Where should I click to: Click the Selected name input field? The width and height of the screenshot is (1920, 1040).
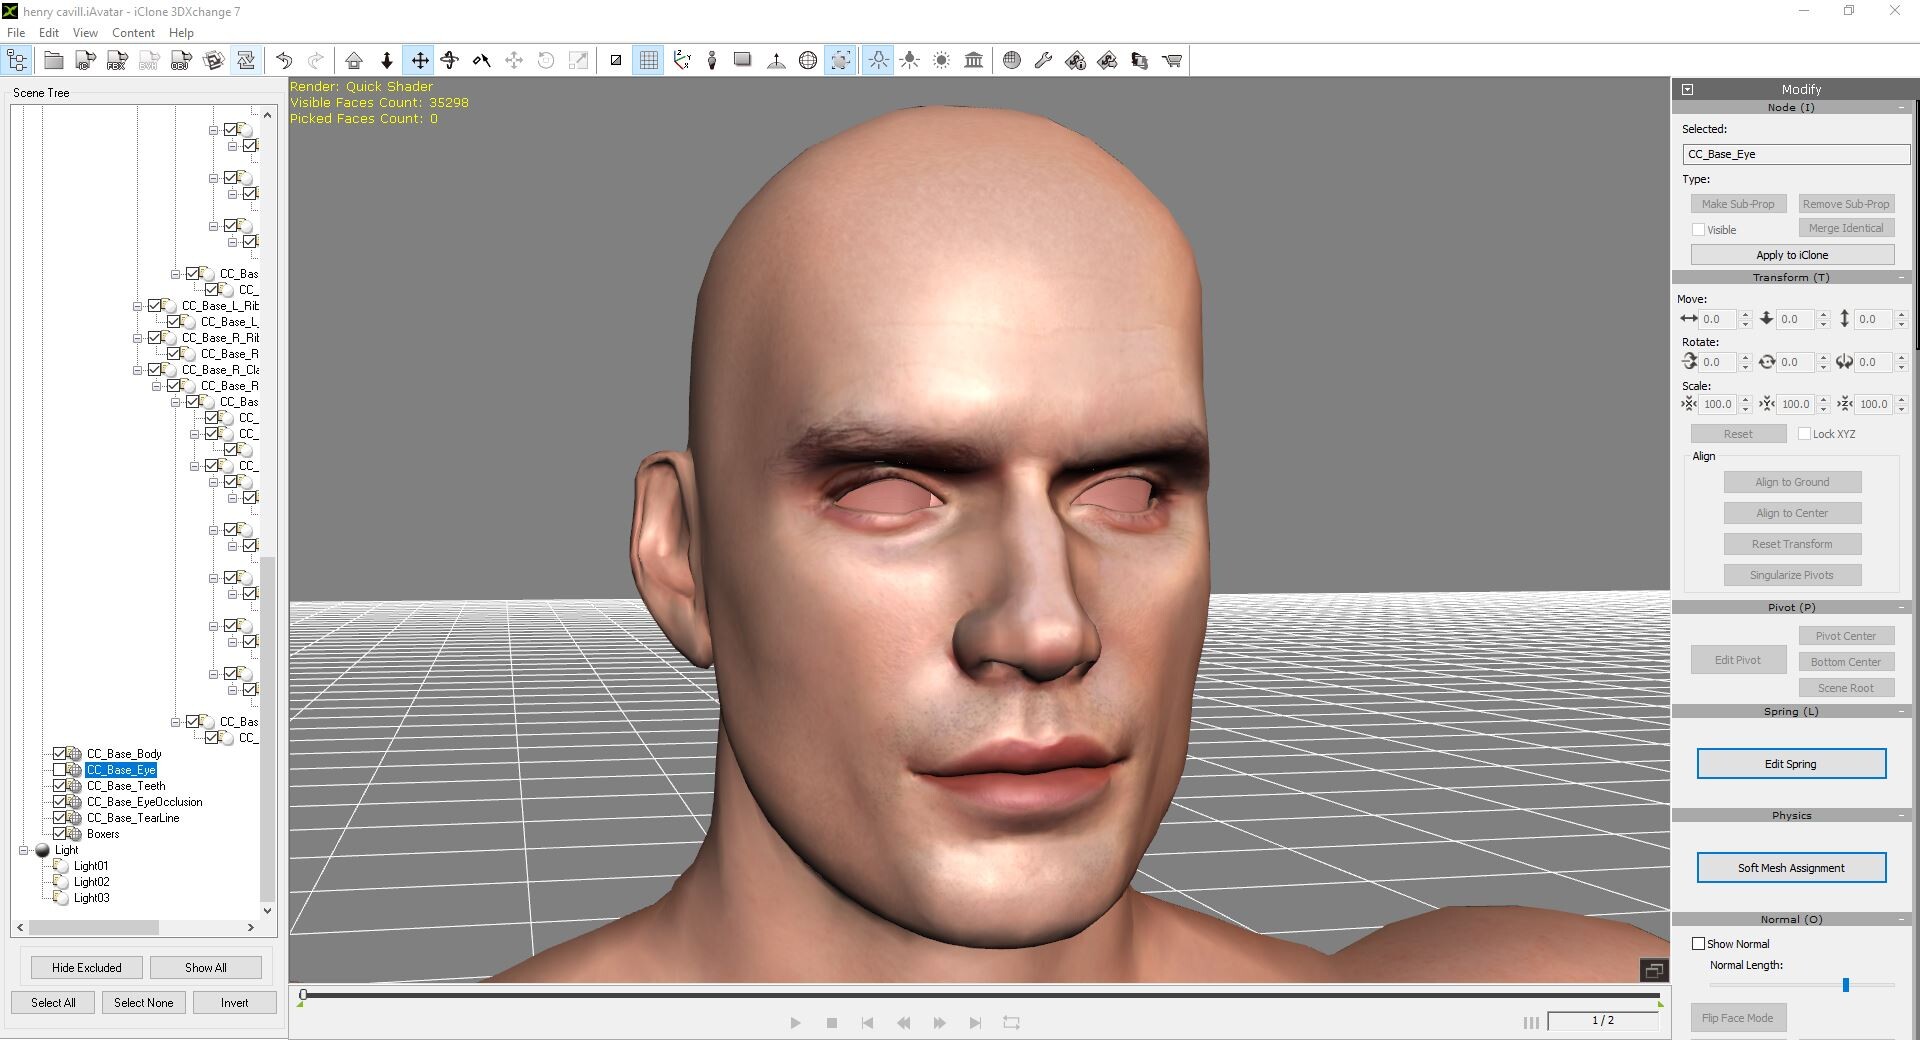pyautogui.click(x=1796, y=154)
